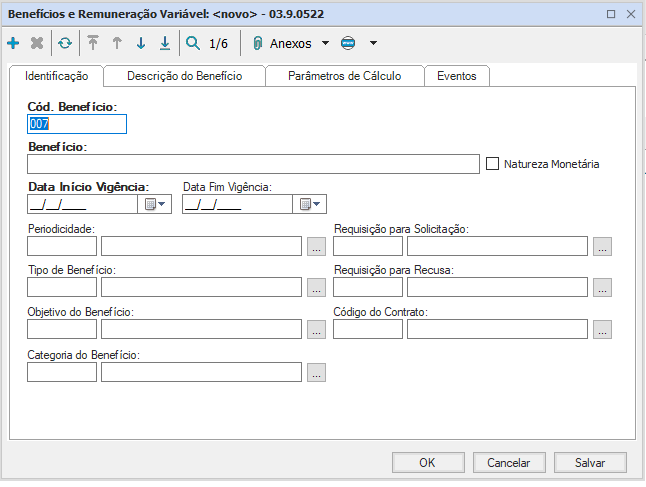Viewport: 646px width, 487px height.
Task: Jump to last record arrow icon
Action: pos(165,44)
